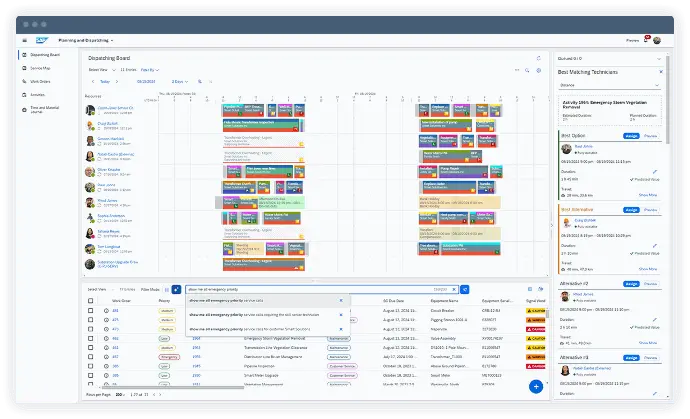This screenshot has width=690, height=419.
Task: Submit the AI search query
Action: click(x=464, y=289)
